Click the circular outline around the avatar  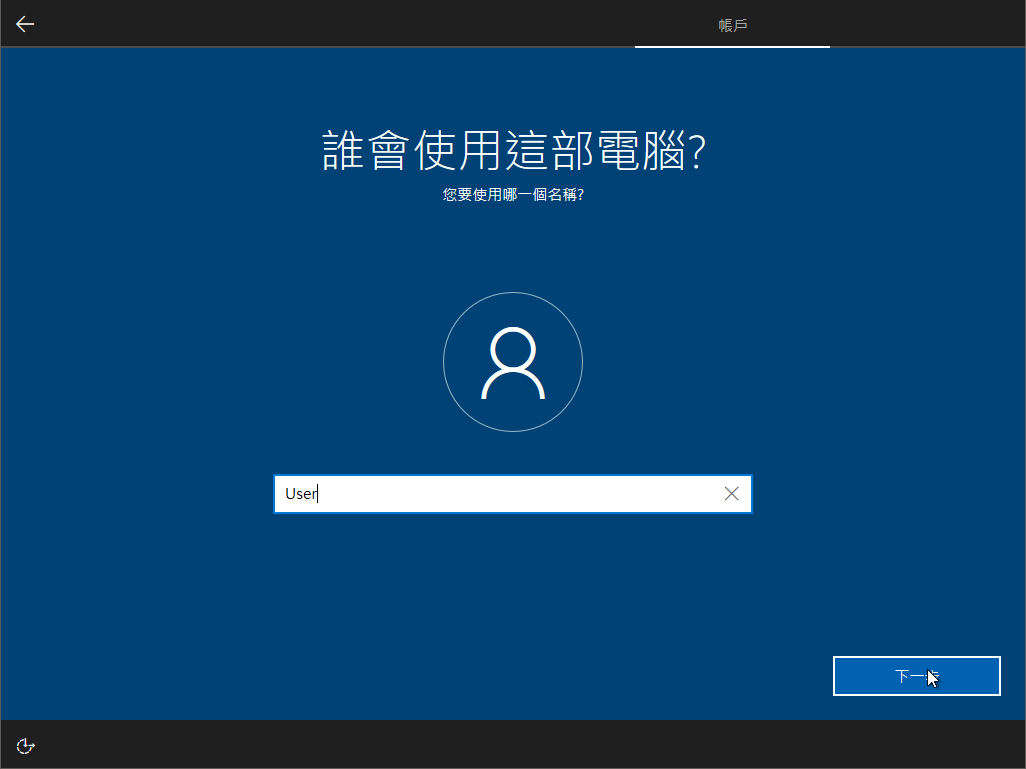[445, 362]
